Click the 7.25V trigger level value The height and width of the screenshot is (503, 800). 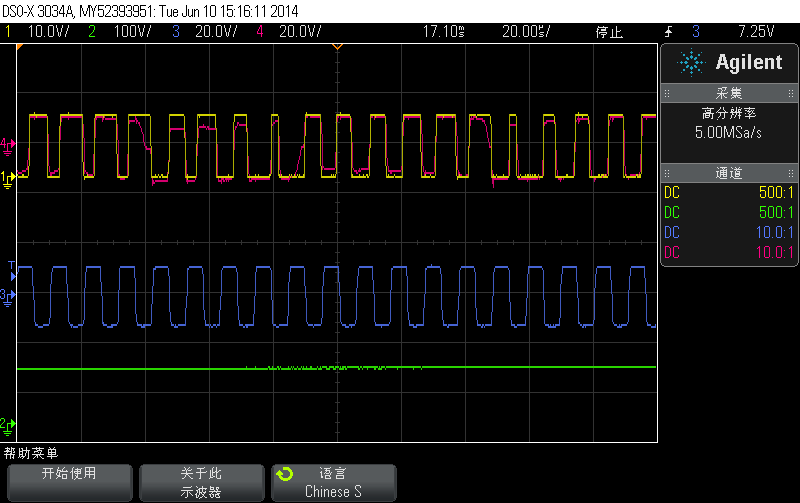[756, 32]
